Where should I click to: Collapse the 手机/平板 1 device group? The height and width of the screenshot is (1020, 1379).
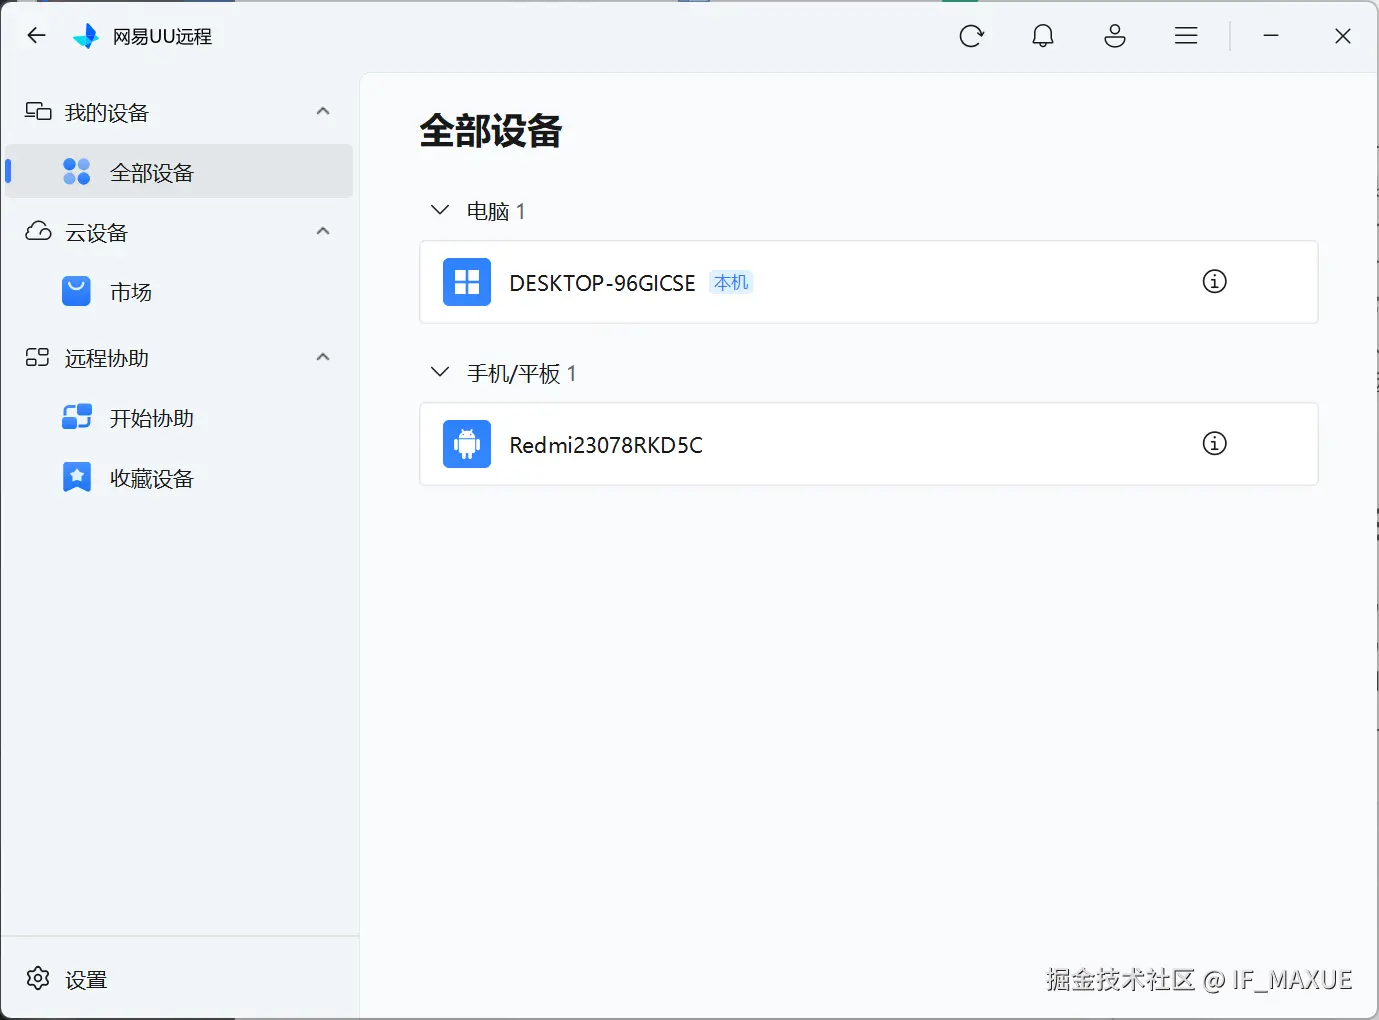tap(439, 372)
